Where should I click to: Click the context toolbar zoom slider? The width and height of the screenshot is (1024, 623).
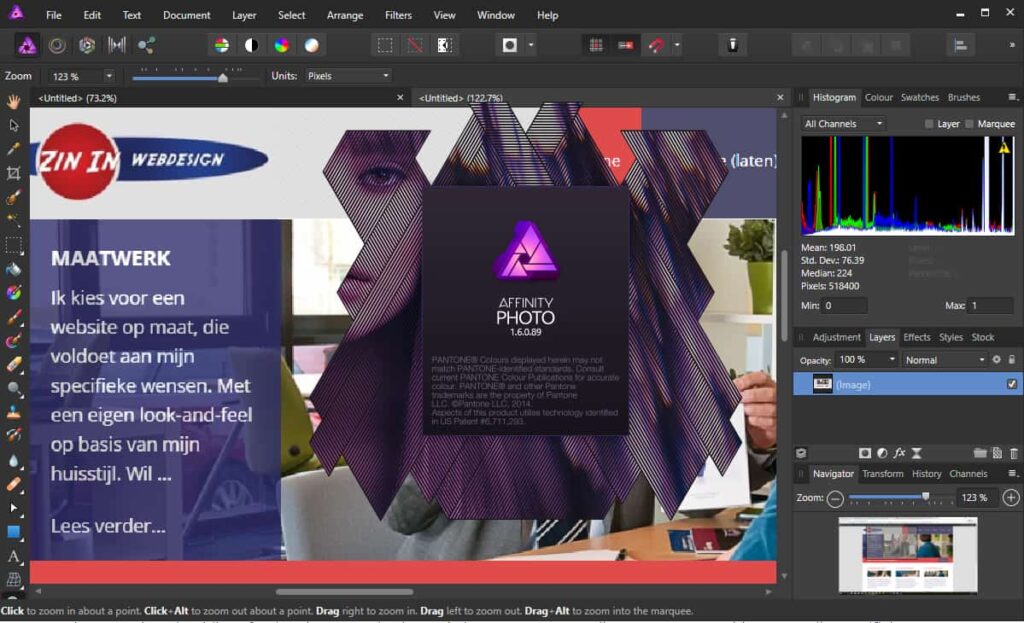coord(195,78)
